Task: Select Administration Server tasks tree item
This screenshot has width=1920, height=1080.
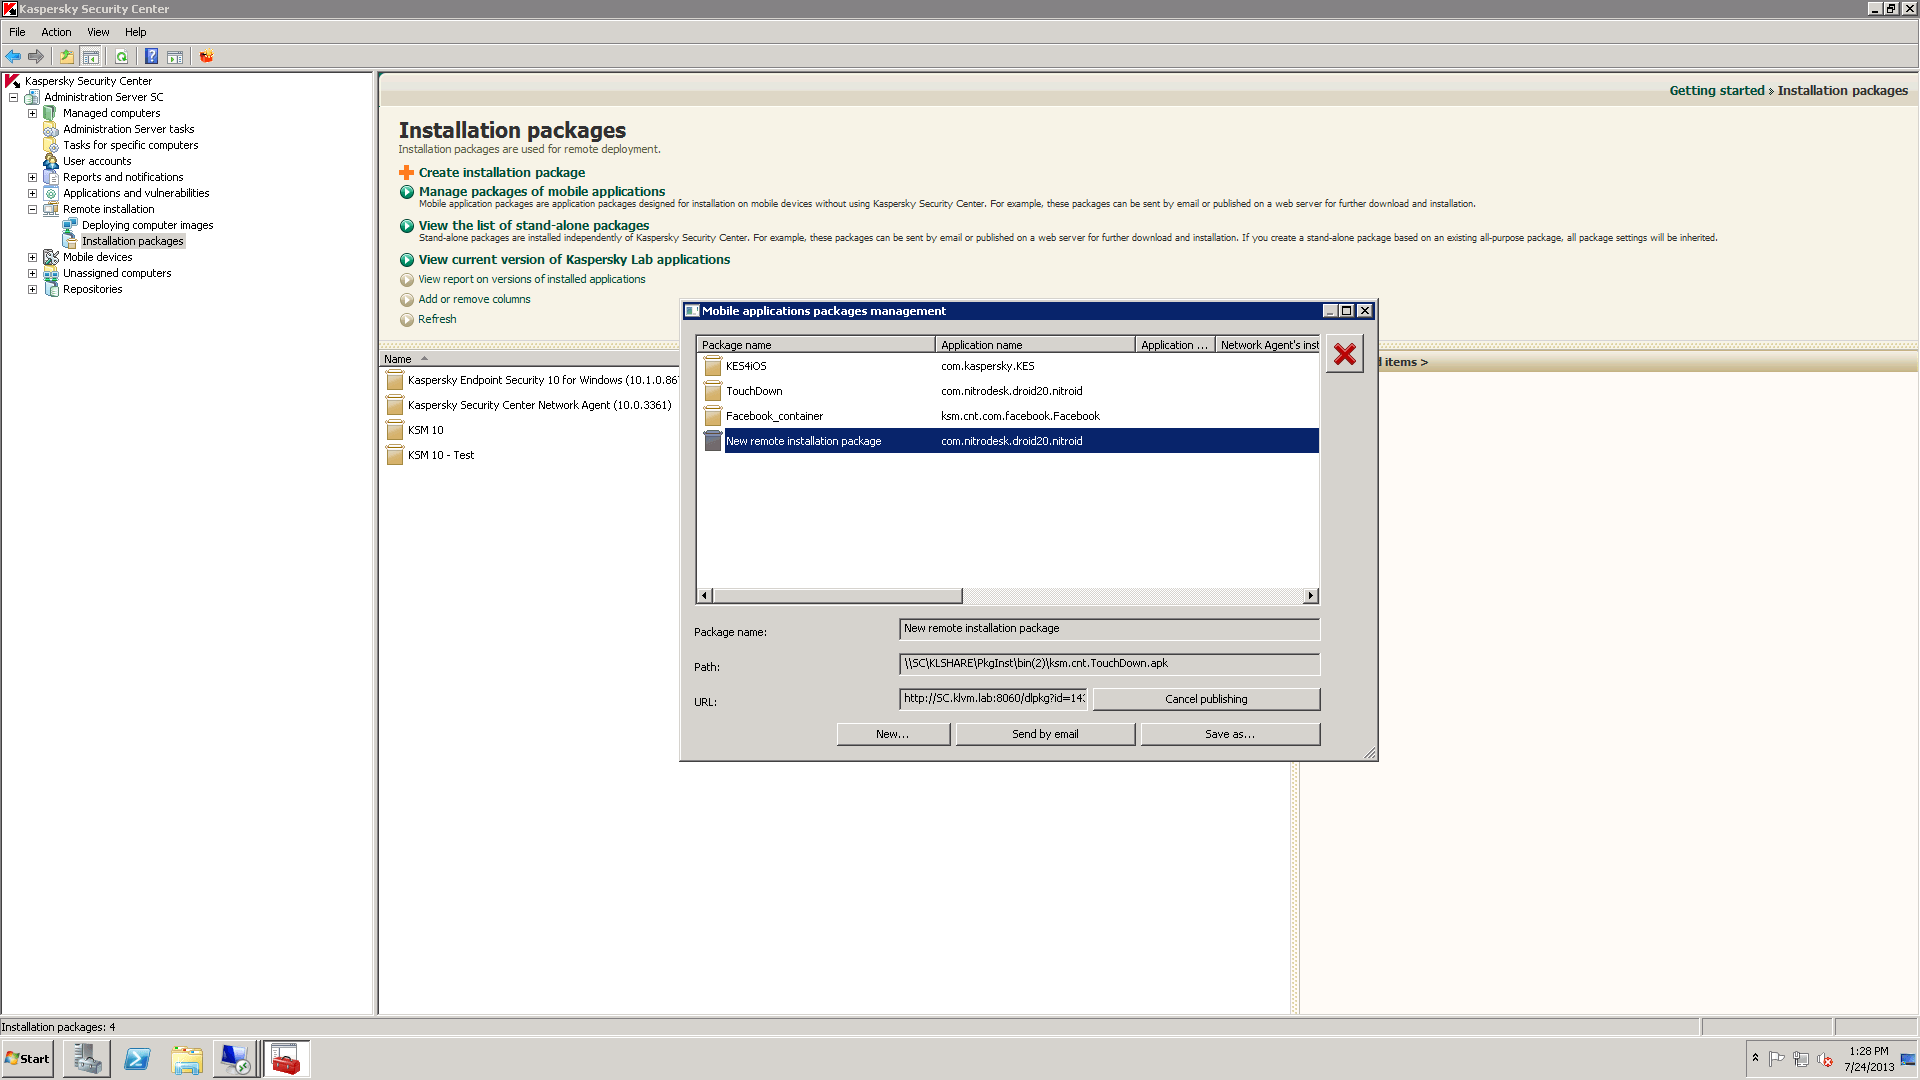Action: (x=128, y=129)
